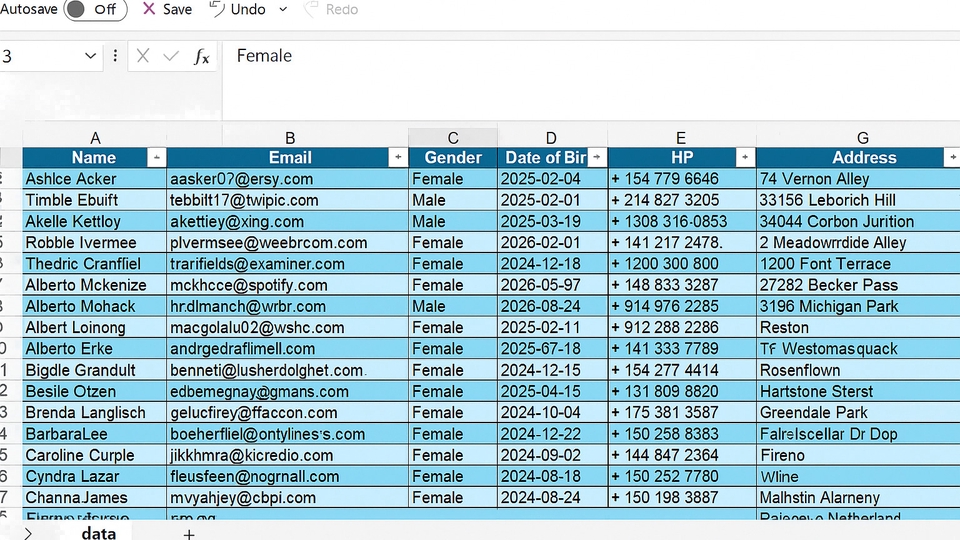960x540 pixels.
Task: Open the Undo history dropdown arrow
Action: 283,10
